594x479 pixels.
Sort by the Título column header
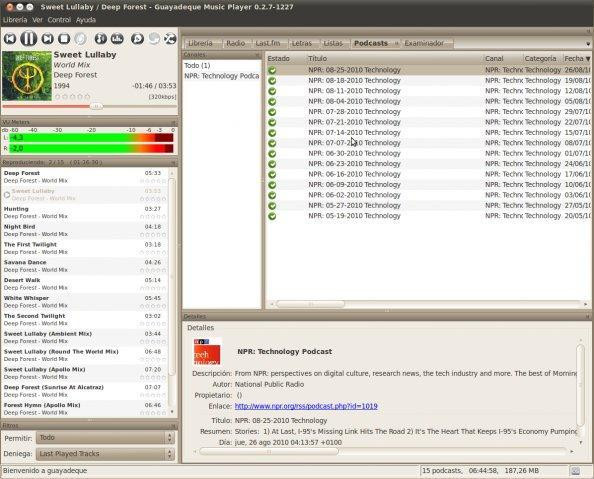tap(394, 58)
